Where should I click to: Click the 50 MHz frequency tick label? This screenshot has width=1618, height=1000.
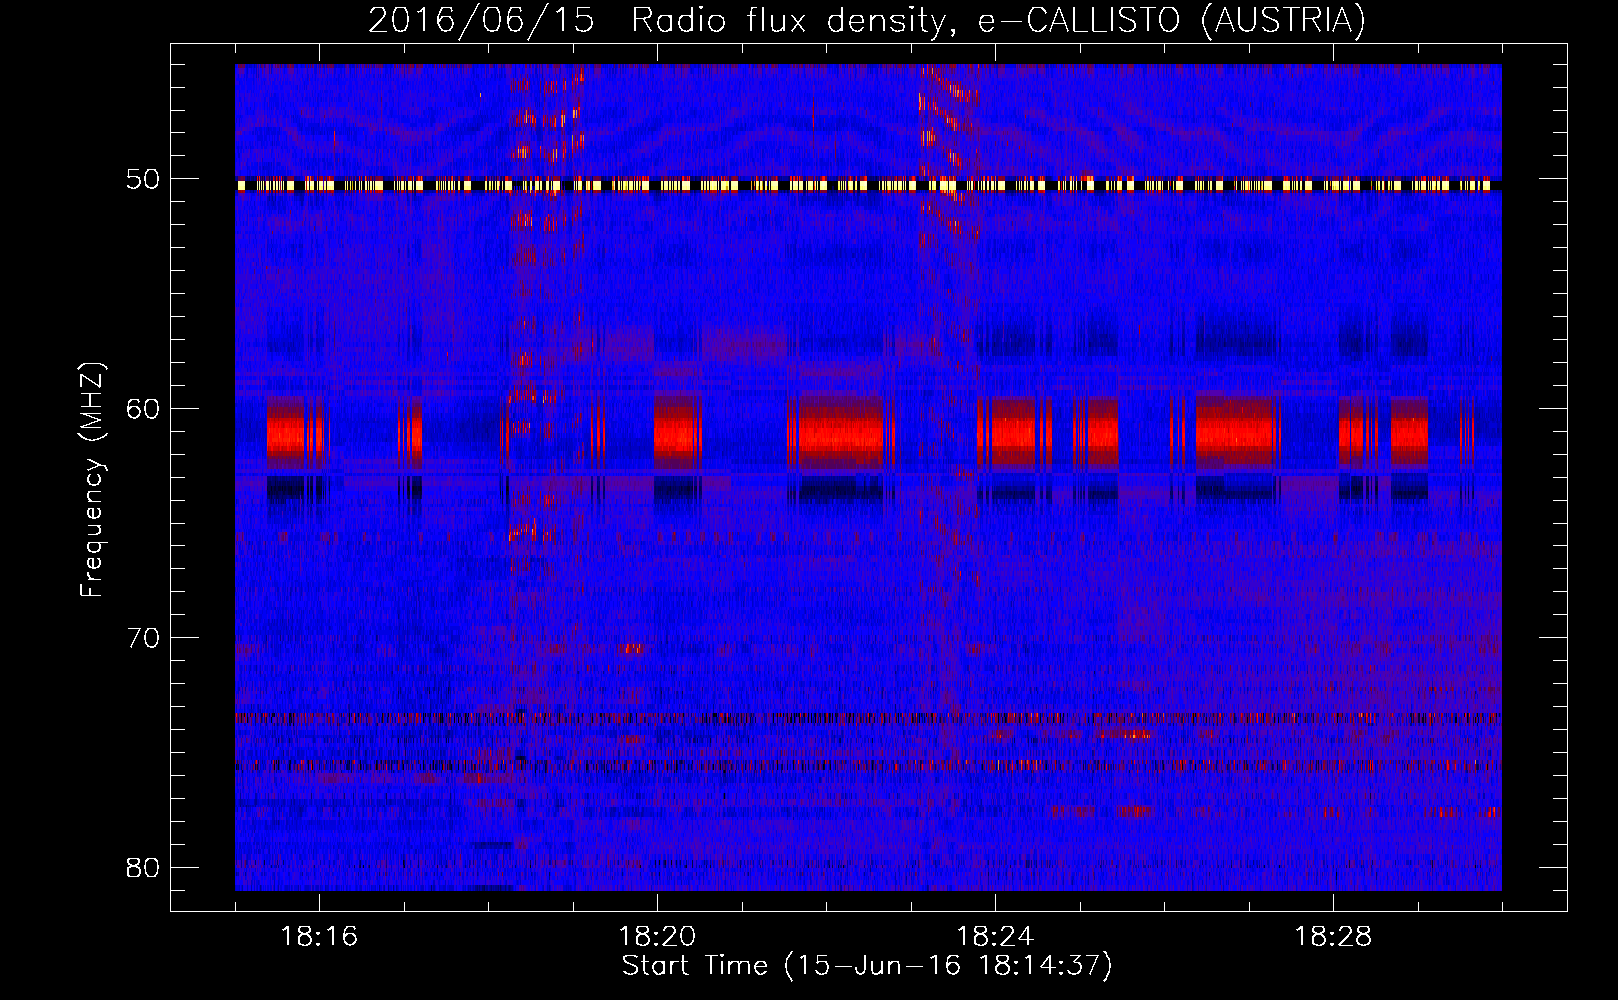click(141, 180)
